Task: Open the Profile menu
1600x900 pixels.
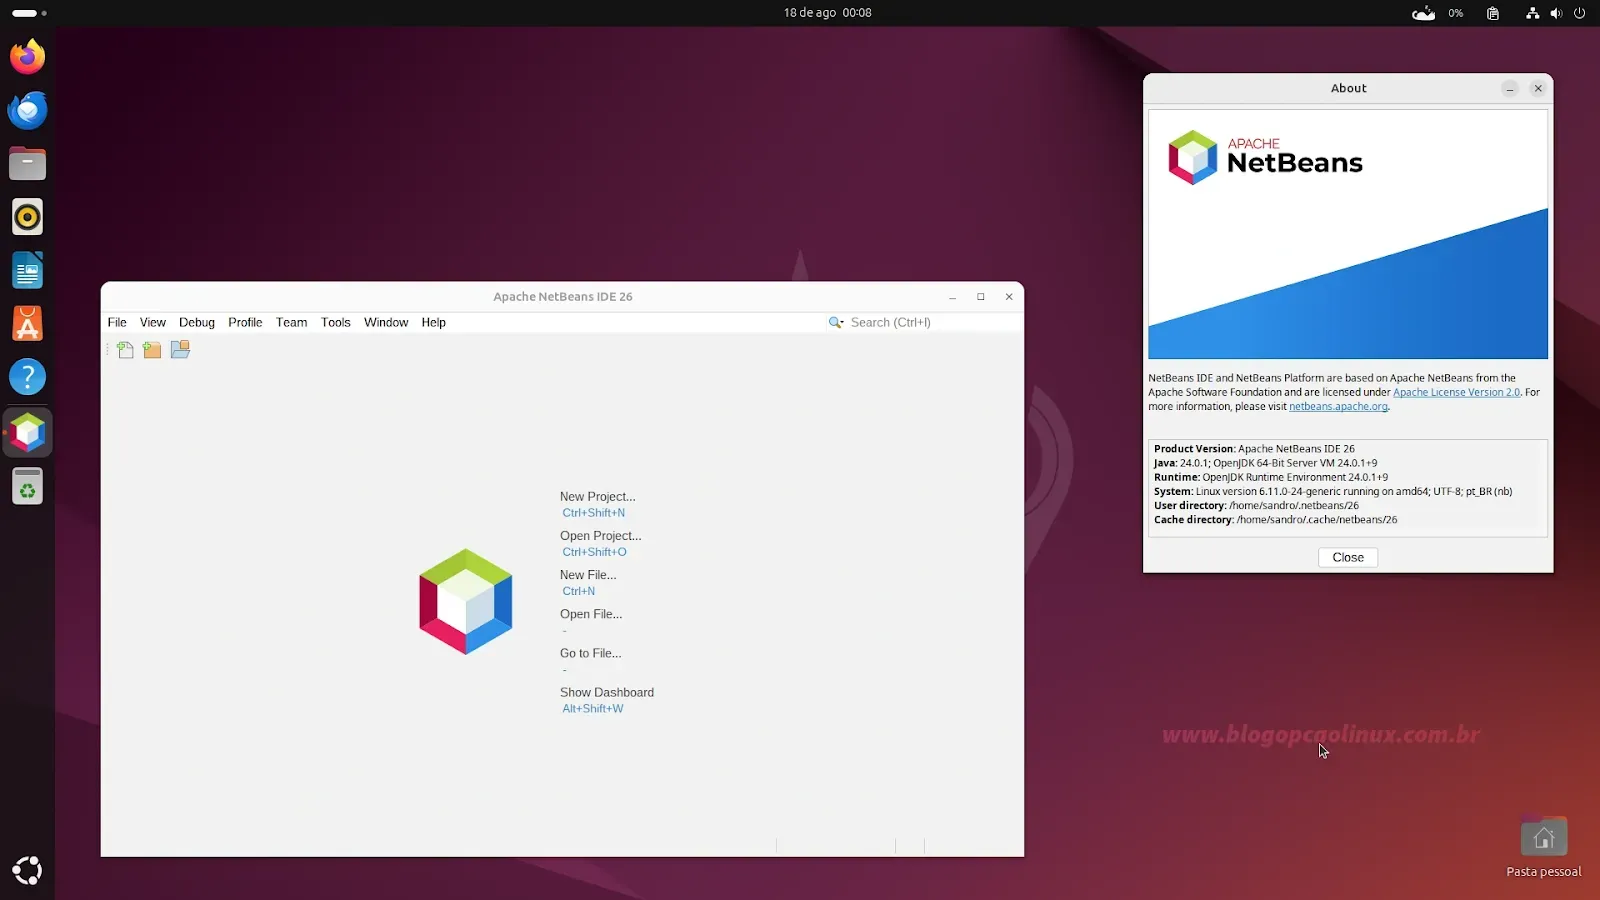Action: click(x=245, y=322)
